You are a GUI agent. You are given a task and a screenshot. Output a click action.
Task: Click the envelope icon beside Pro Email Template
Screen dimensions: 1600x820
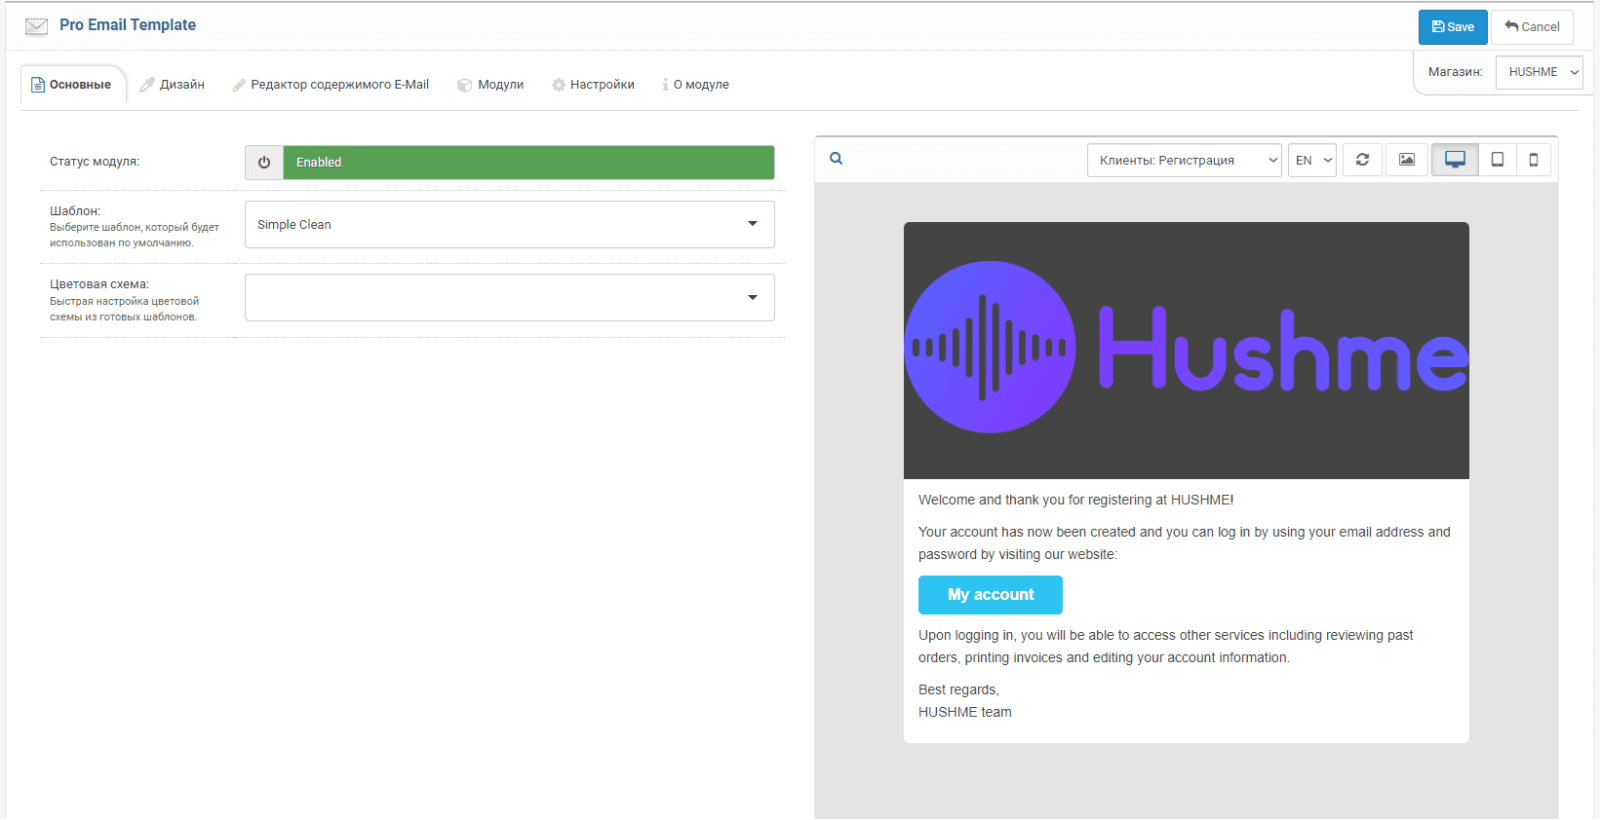pos(36,26)
